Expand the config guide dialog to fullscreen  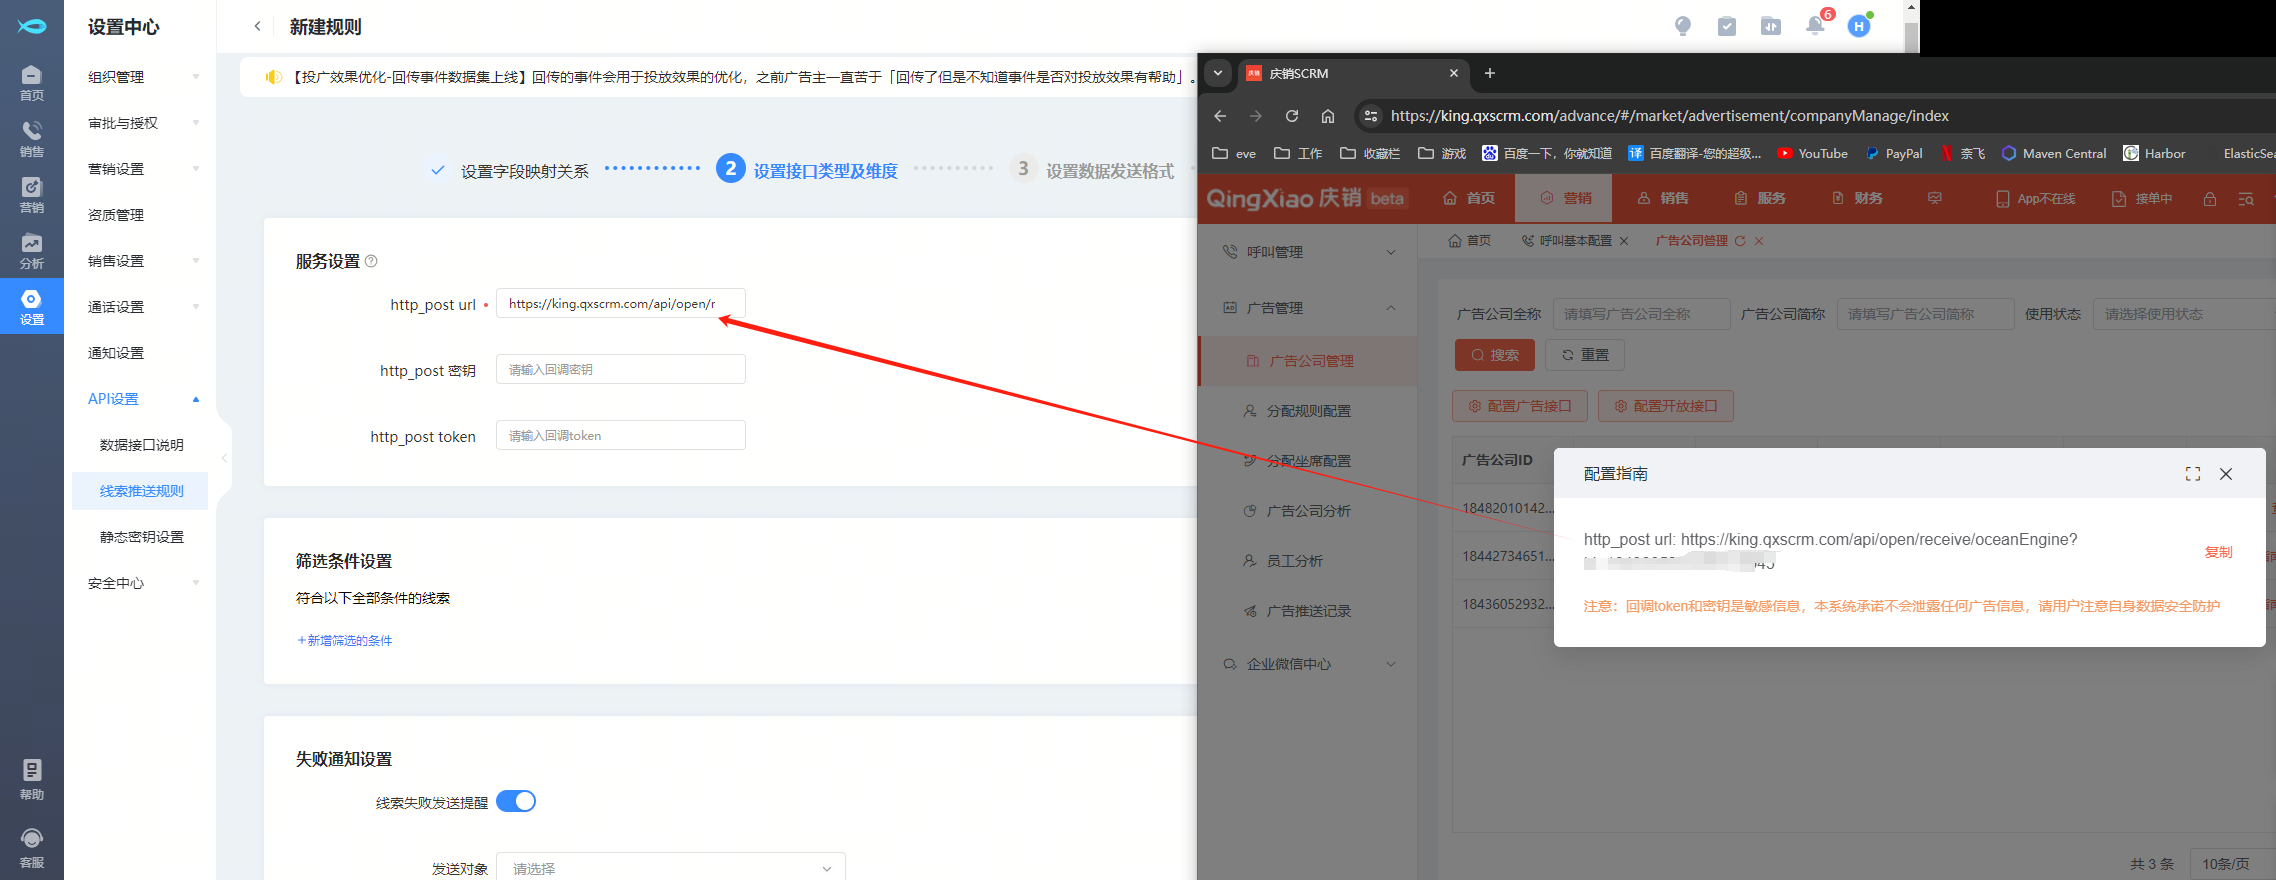coord(2193,474)
